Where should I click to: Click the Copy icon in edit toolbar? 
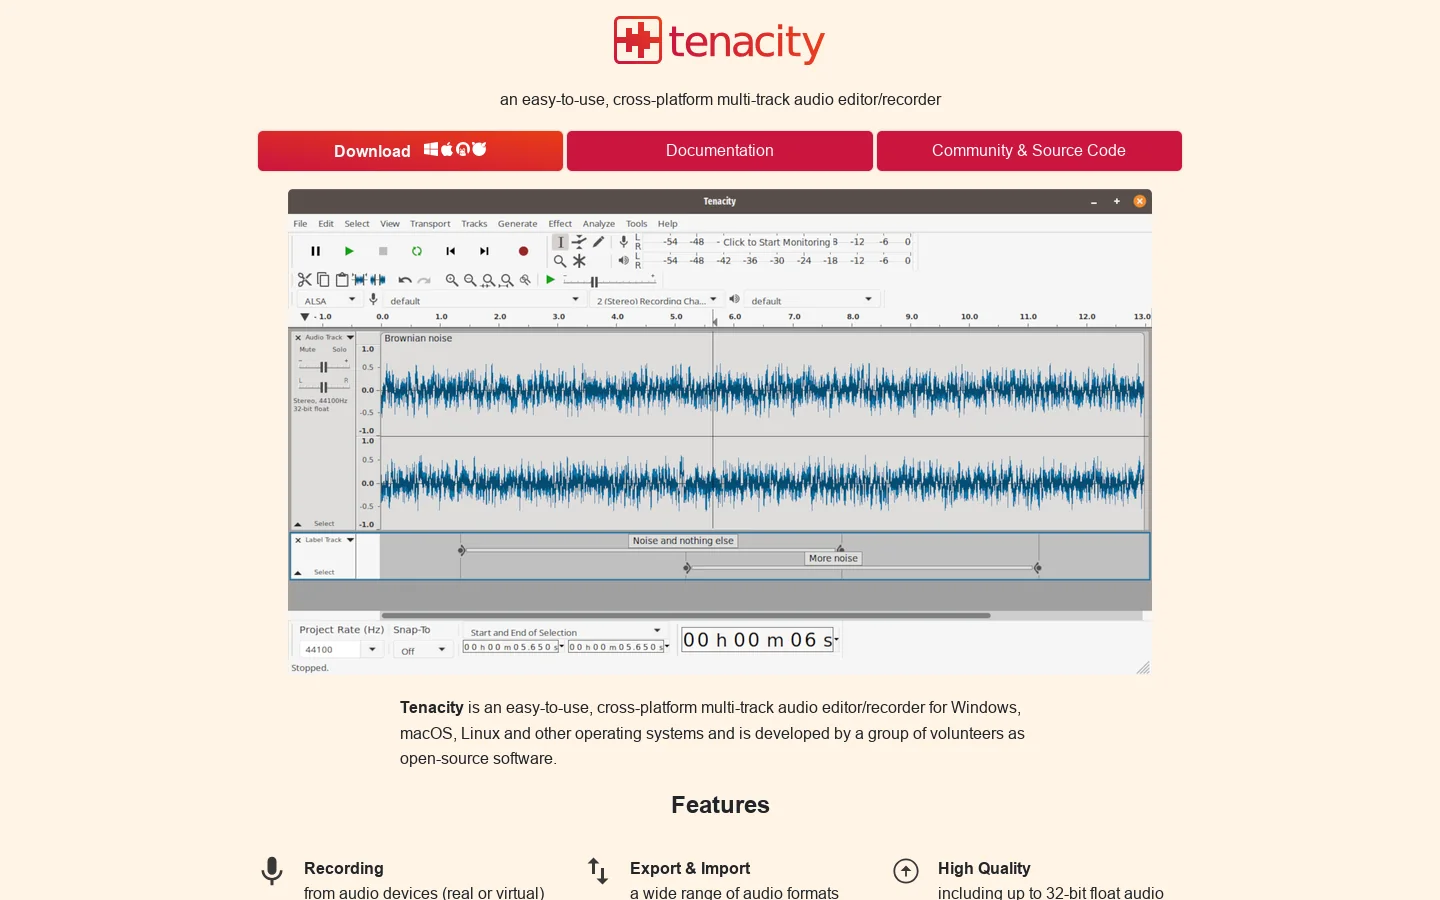(x=323, y=280)
